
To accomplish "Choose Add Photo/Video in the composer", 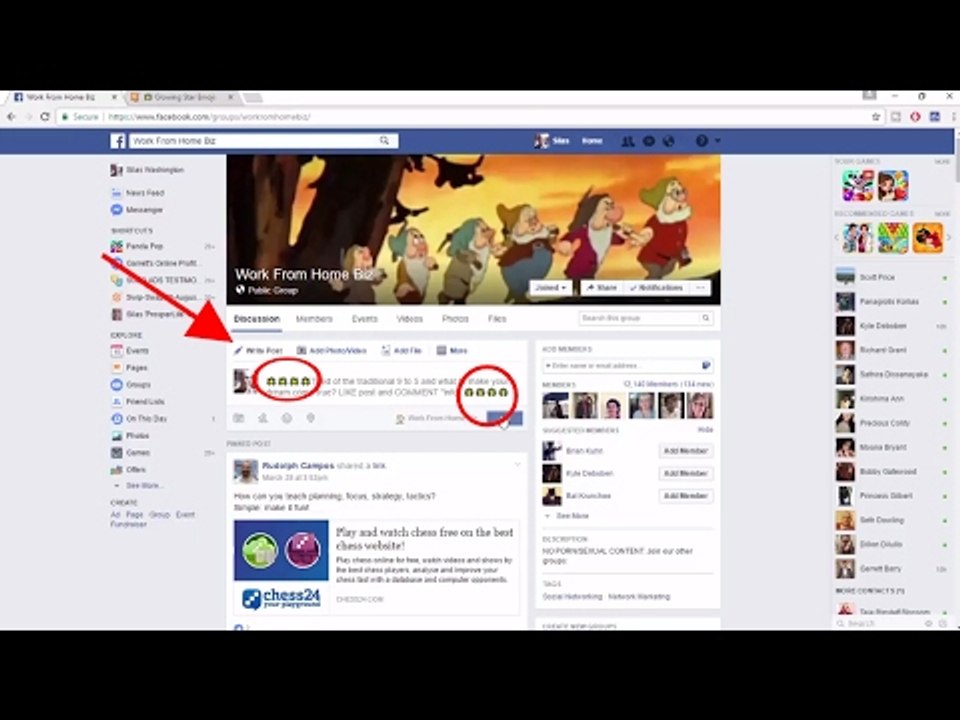I will point(332,351).
